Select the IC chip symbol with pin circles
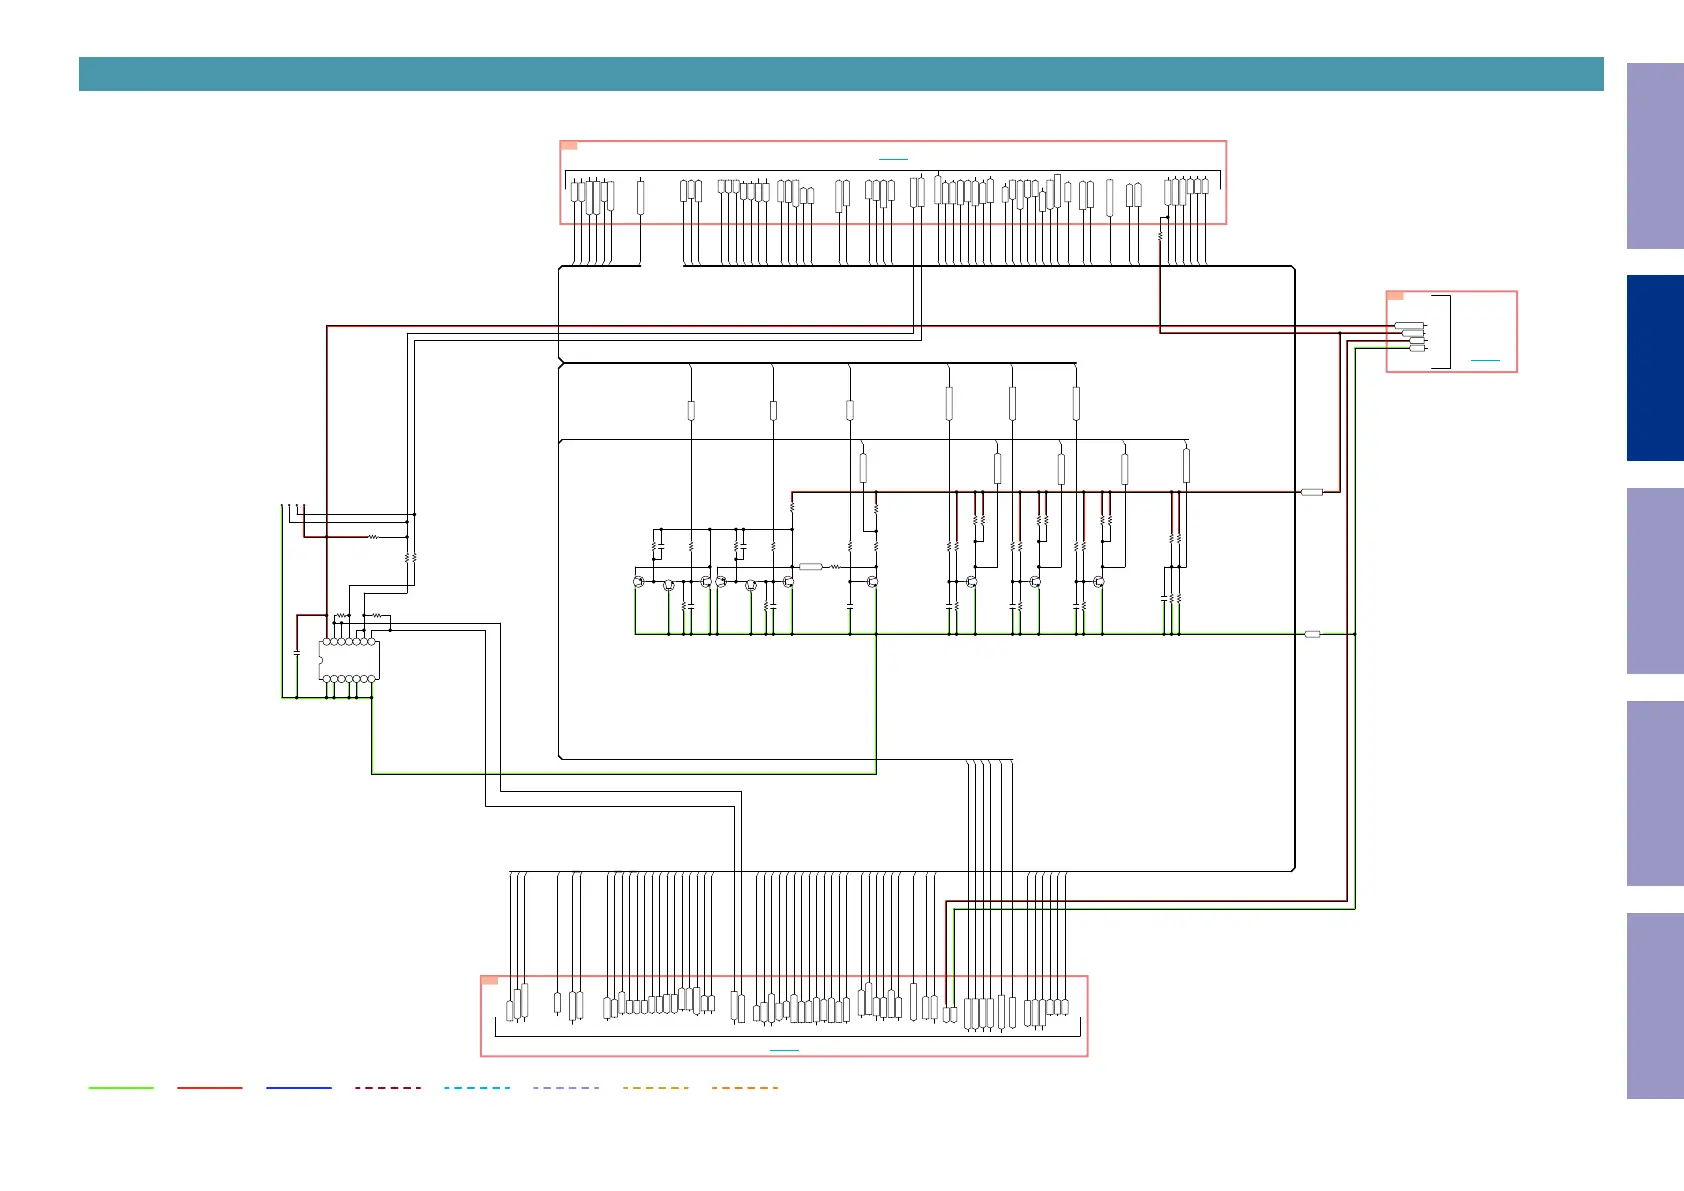 pos(349,660)
